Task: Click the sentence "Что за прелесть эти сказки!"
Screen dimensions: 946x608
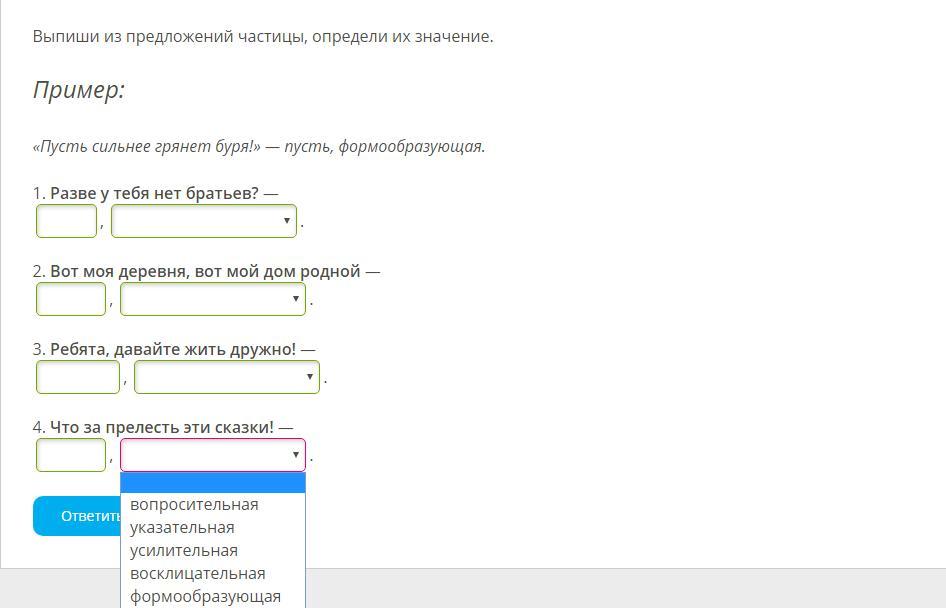Action: (x=162, y=427)
